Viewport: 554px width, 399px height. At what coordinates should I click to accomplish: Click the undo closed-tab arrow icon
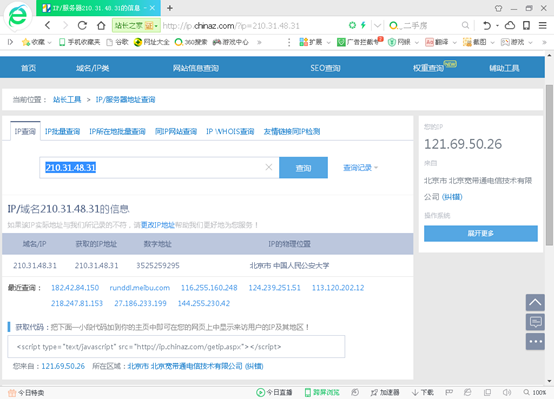[487, 25]
